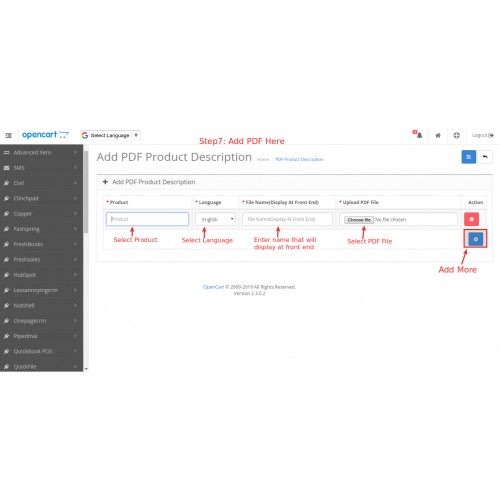Add another row with blue plus button

pos(476,239)
